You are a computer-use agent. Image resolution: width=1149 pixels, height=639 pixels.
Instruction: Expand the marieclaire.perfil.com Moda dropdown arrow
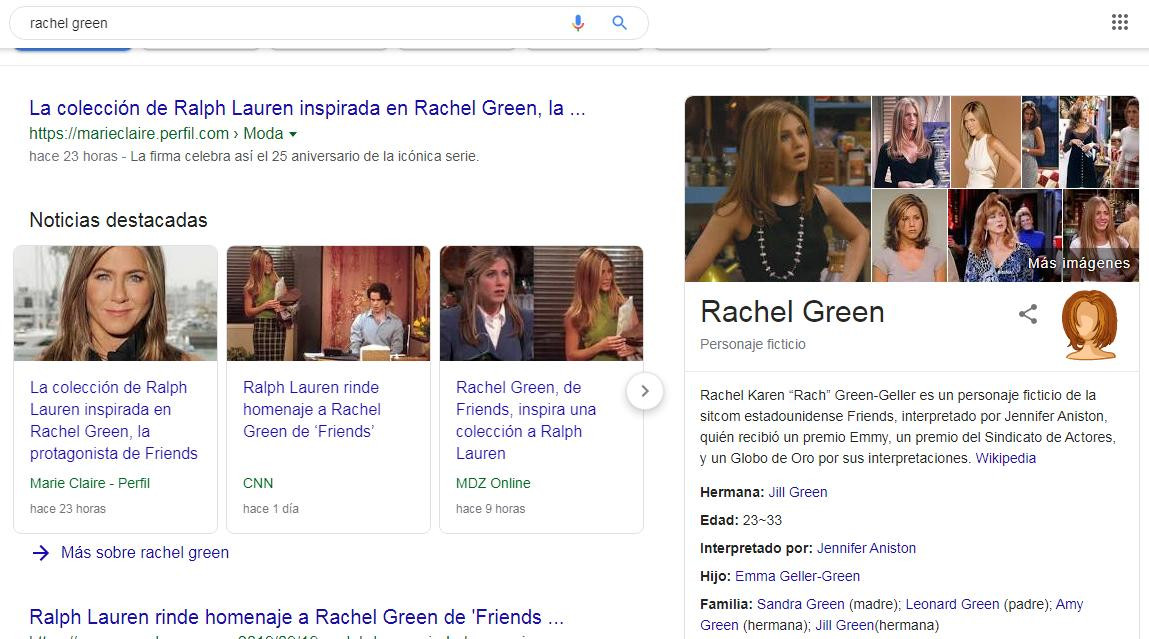click(293, 134)
